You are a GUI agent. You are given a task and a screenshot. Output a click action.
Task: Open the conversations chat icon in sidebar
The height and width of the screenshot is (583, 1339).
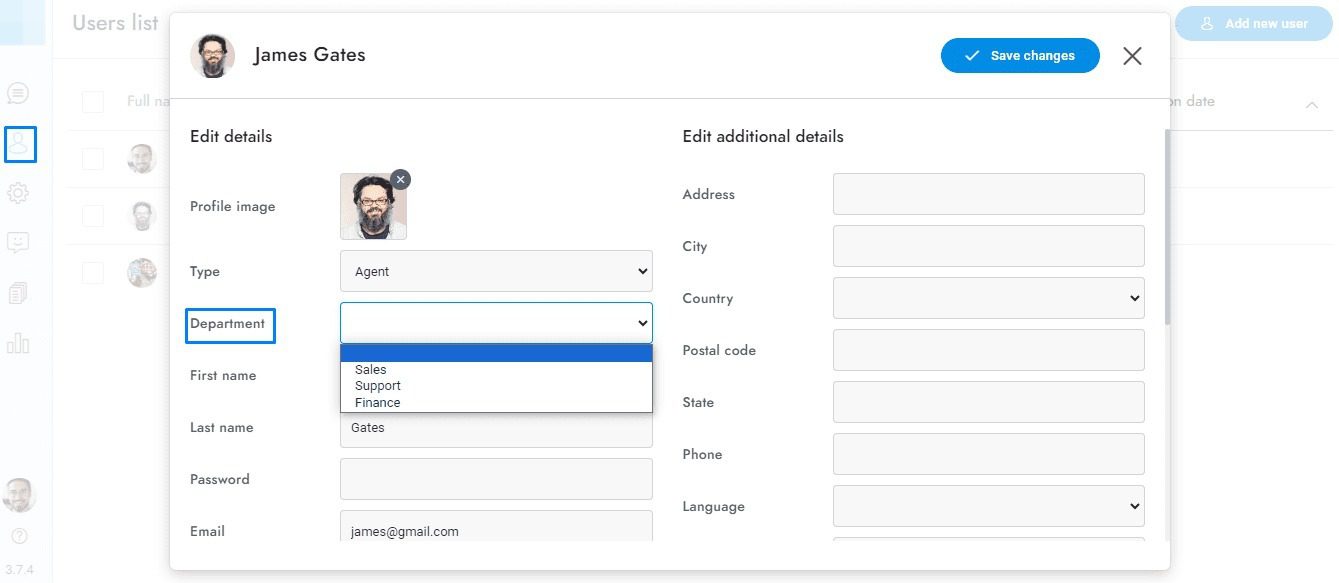click(x=18, y=93)
